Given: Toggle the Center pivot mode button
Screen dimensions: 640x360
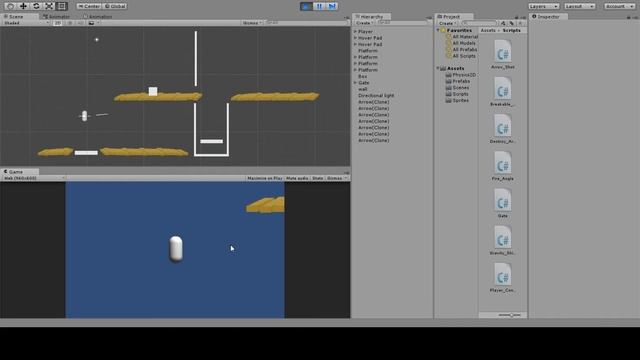Looking at the screenshot, I should (x=89, y=6).
